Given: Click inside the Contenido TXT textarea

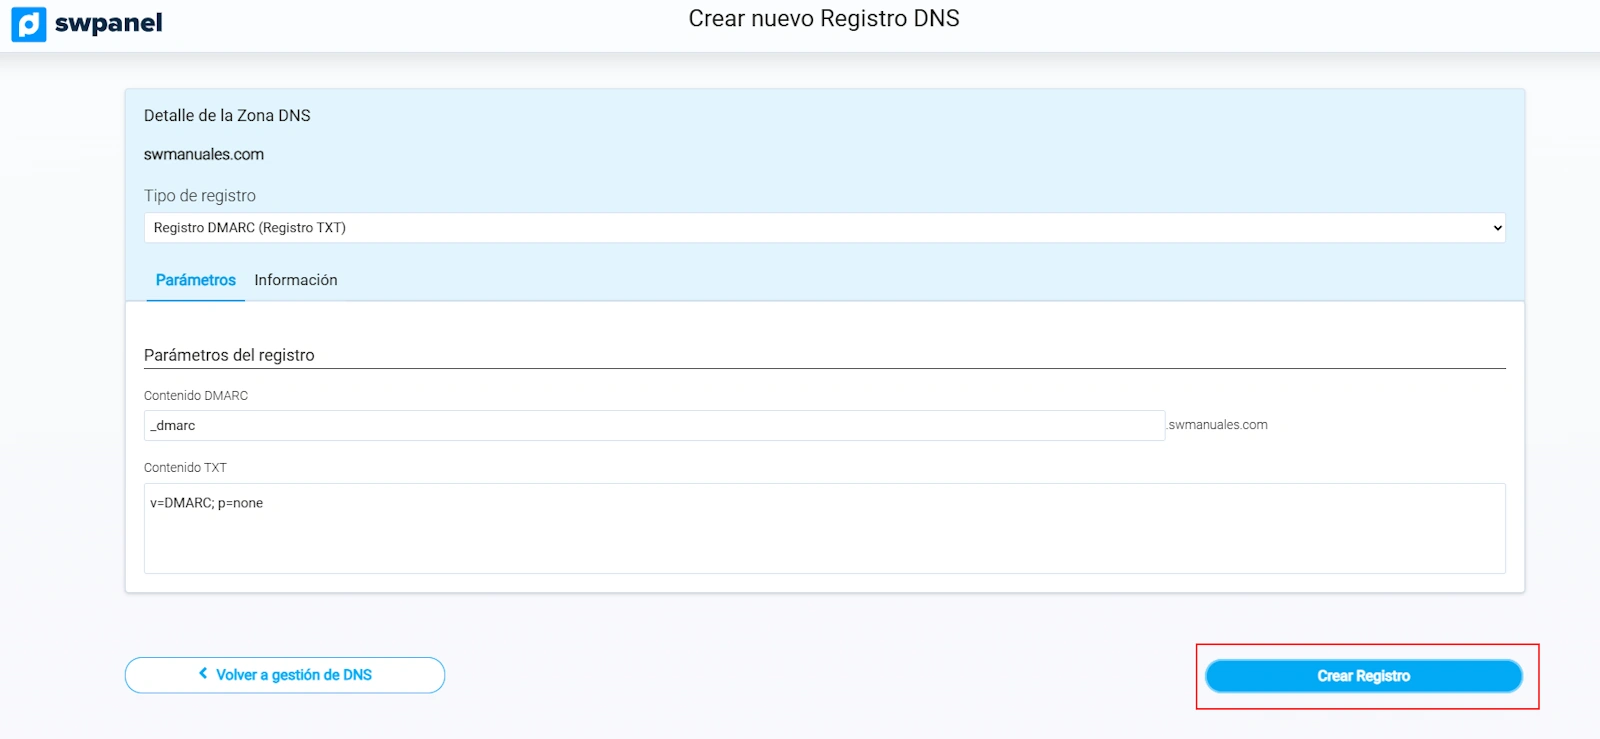Looking at the screenshot, I should [x=823, y=540].
